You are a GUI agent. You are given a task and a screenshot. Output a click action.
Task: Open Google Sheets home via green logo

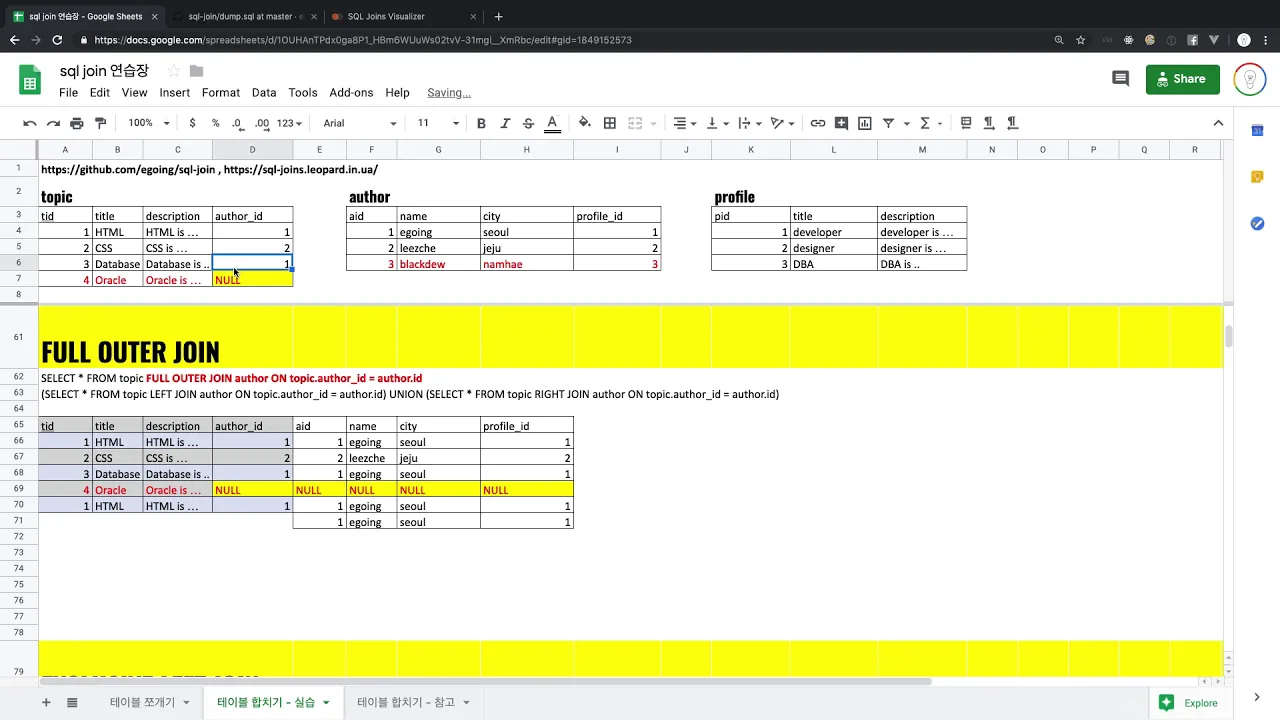(x=30, y=80)
